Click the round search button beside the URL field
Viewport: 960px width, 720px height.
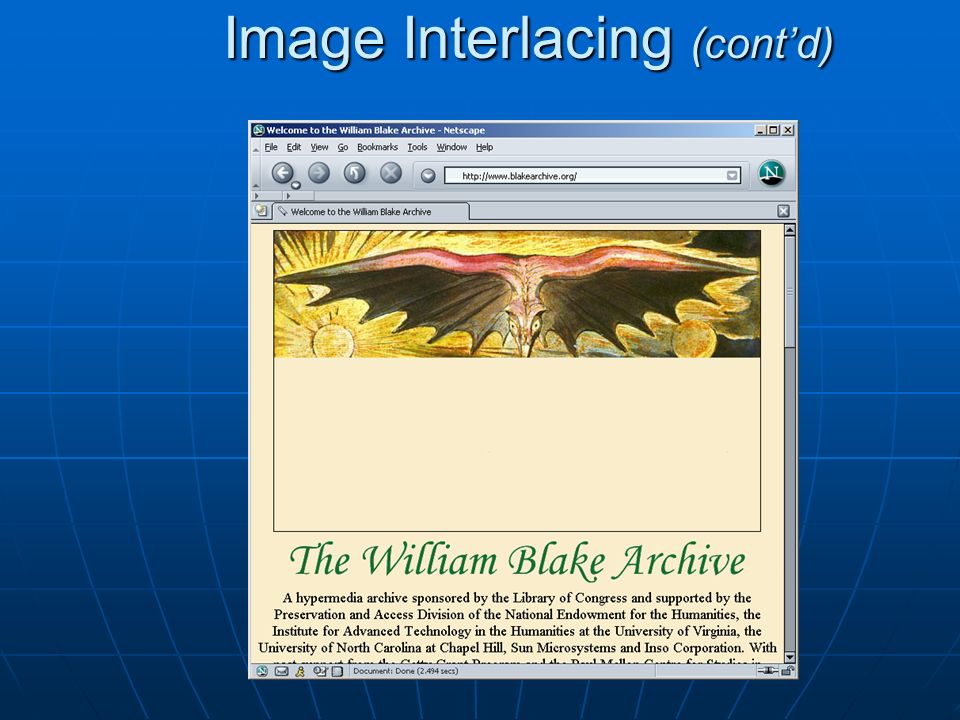coord(428,176)
